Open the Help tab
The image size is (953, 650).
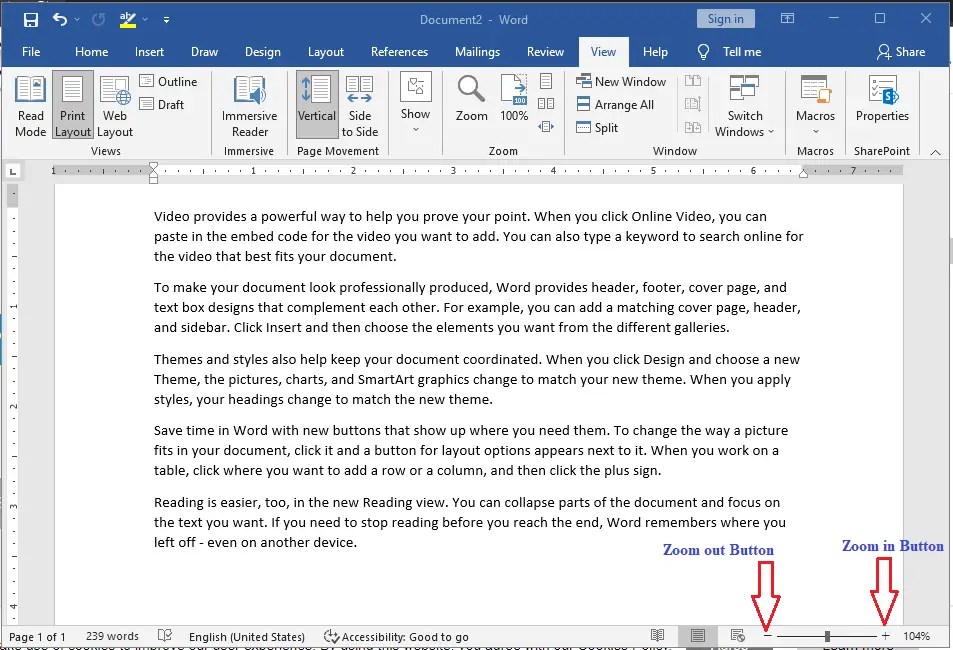(655, 52)
